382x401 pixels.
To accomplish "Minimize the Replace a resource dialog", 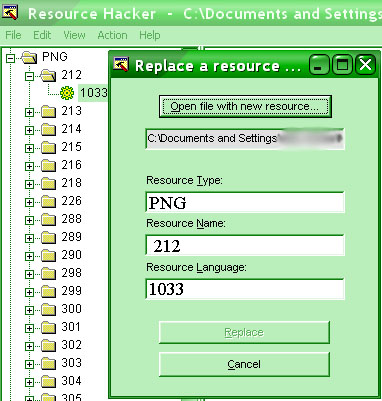I will click(x=319, y=65).
